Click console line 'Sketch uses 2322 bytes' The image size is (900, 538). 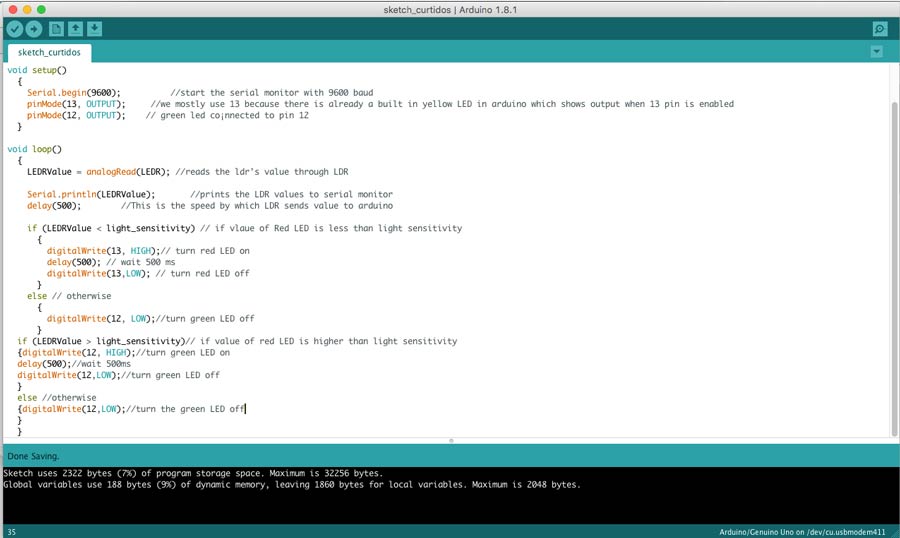(192, 473)
